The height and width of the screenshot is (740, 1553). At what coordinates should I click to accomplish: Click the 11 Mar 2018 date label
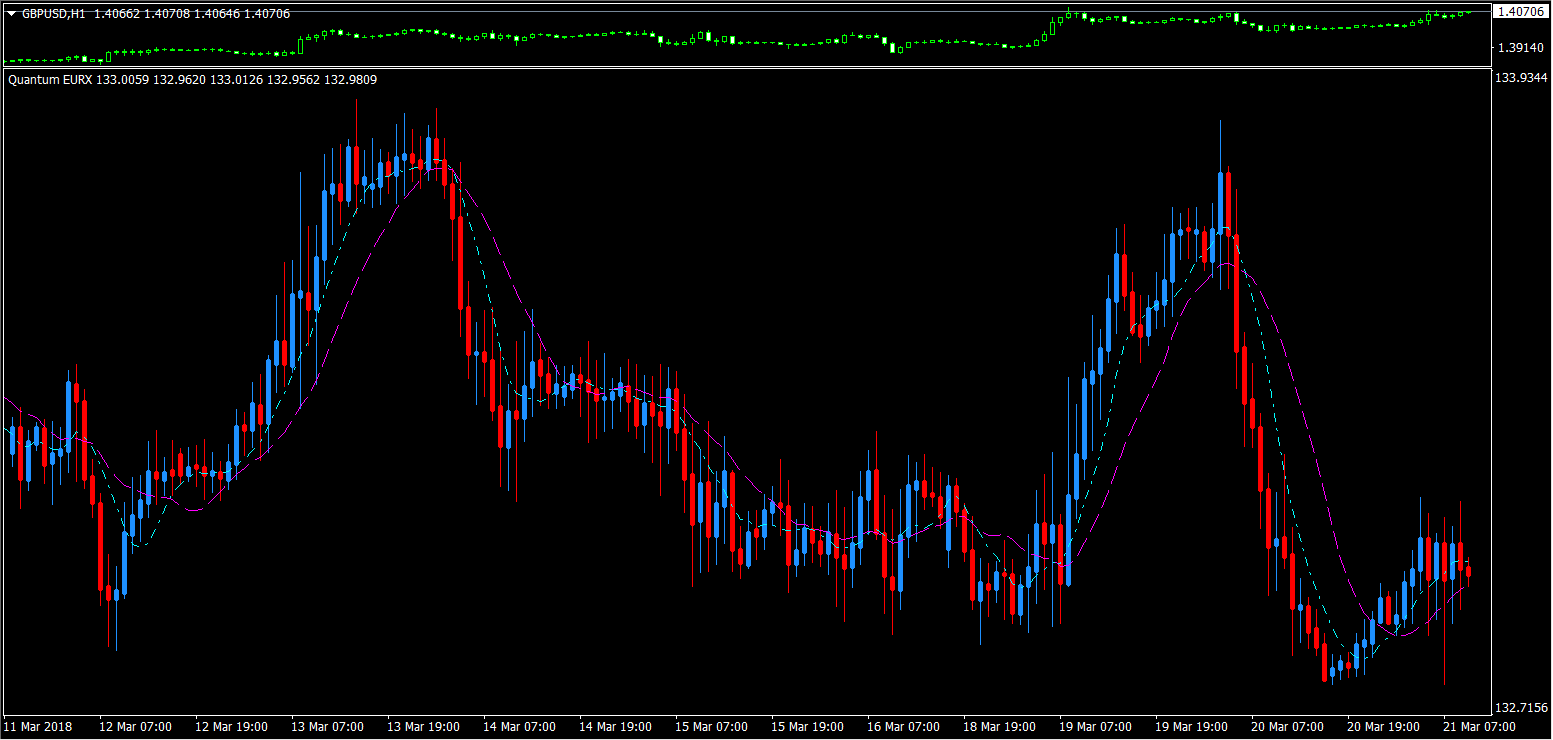click(37, 727)
